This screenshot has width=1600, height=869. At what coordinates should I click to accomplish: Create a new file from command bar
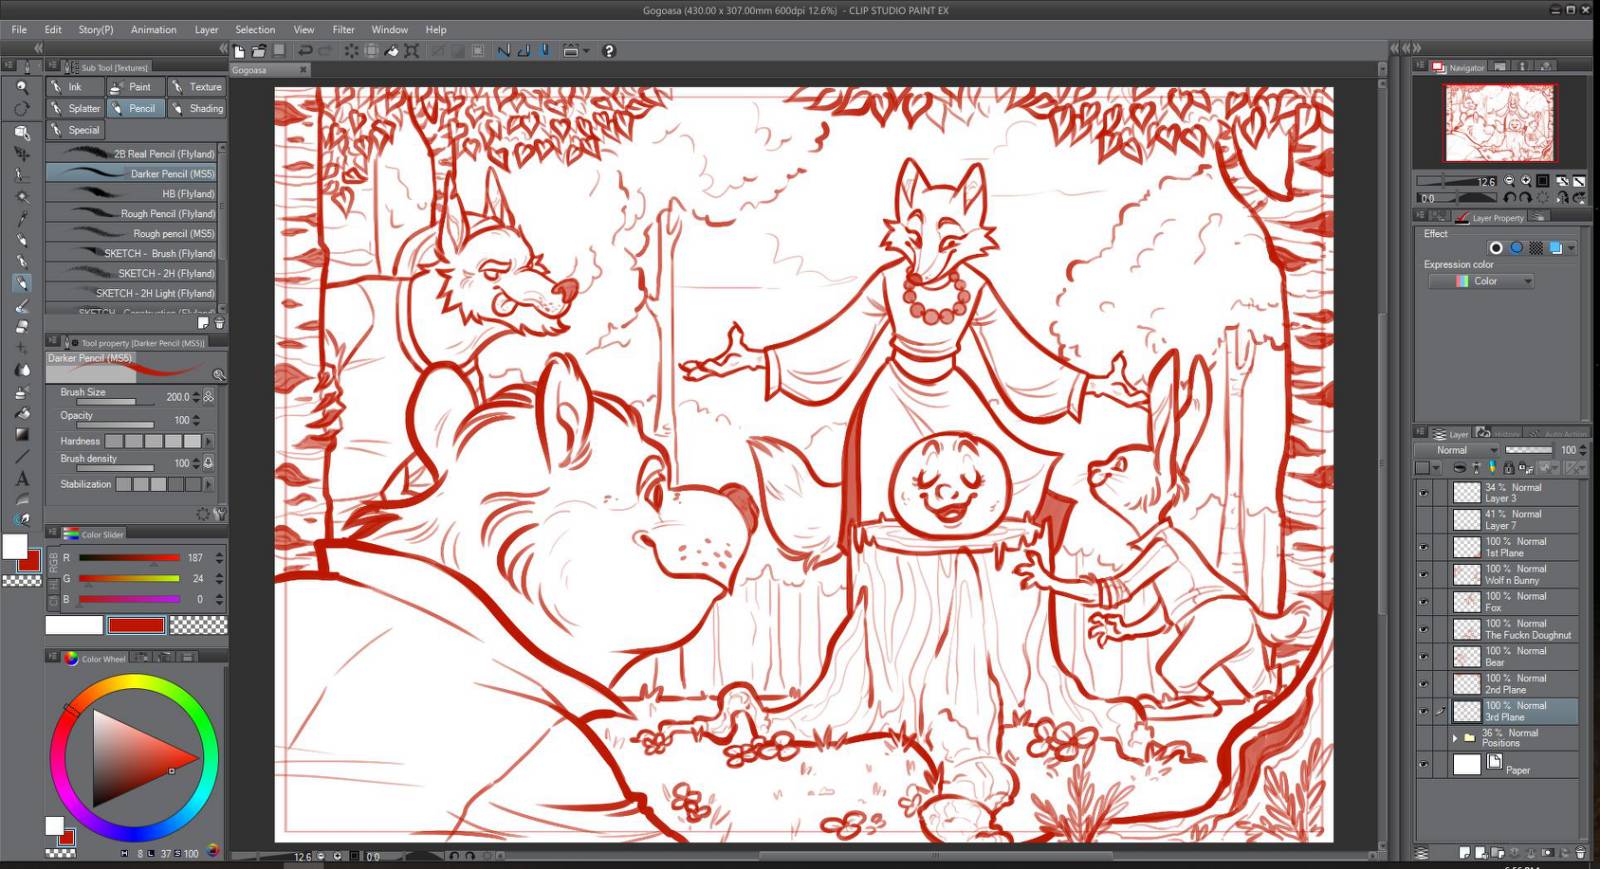pos(239,51)
